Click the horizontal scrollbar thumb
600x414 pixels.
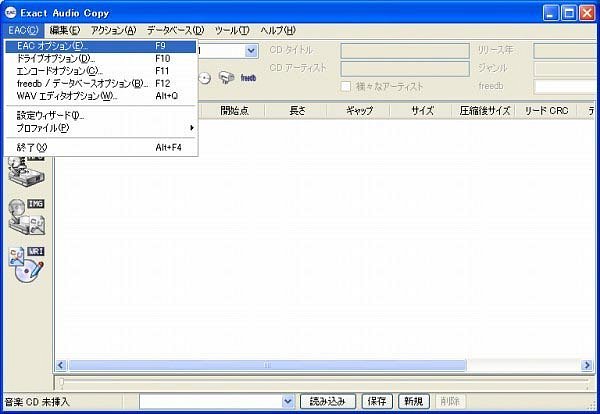pos(267,365)
